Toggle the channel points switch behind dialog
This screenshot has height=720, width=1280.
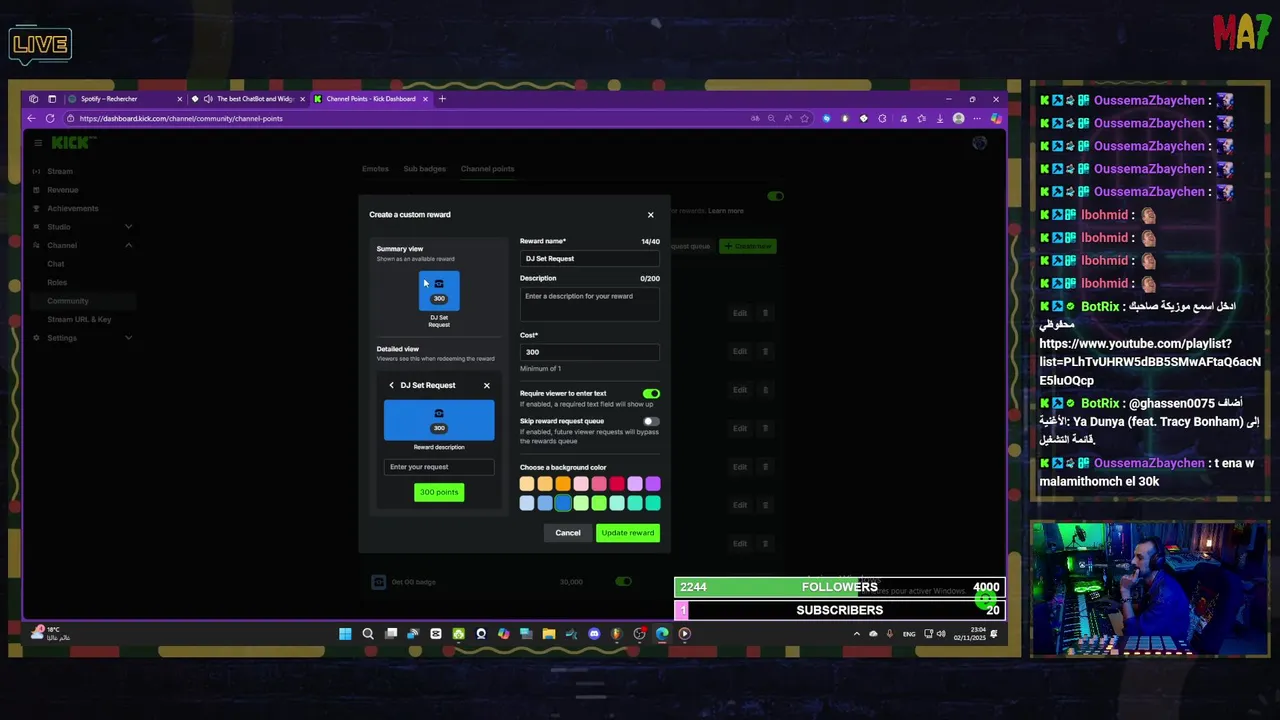(x=776, y=196)
